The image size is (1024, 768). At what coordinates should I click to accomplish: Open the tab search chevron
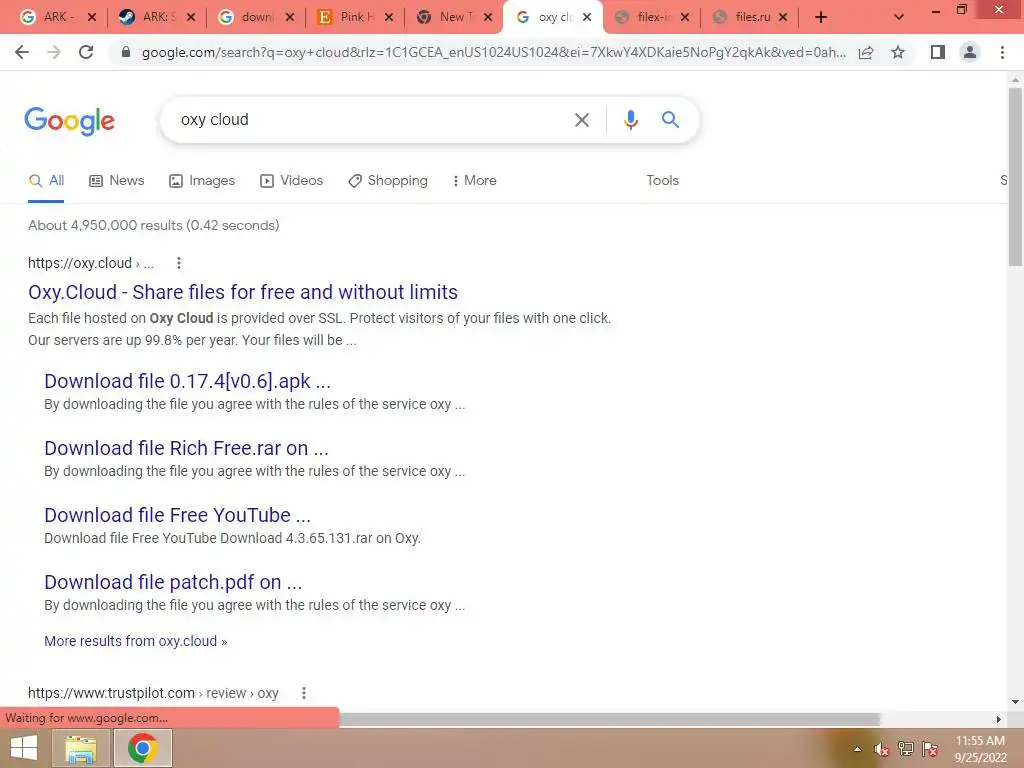899,18
